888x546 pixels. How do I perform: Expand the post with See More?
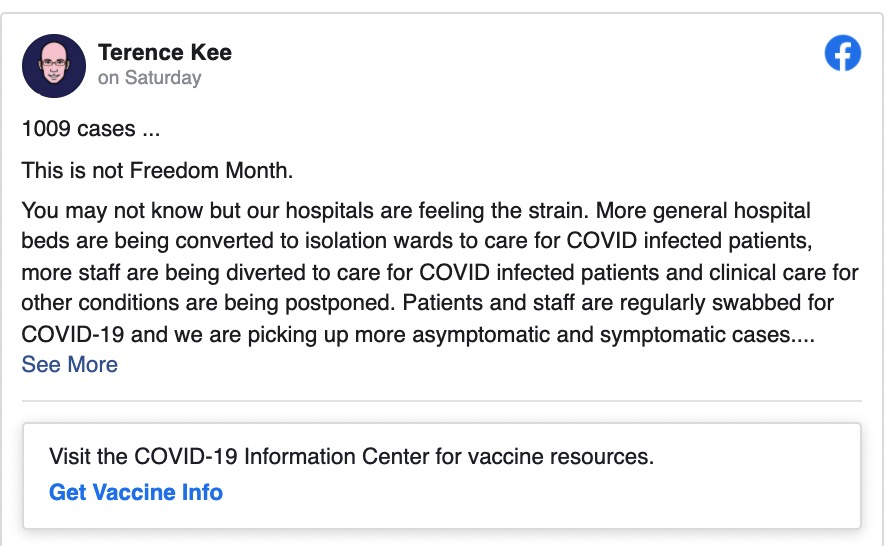coord(70,364)
